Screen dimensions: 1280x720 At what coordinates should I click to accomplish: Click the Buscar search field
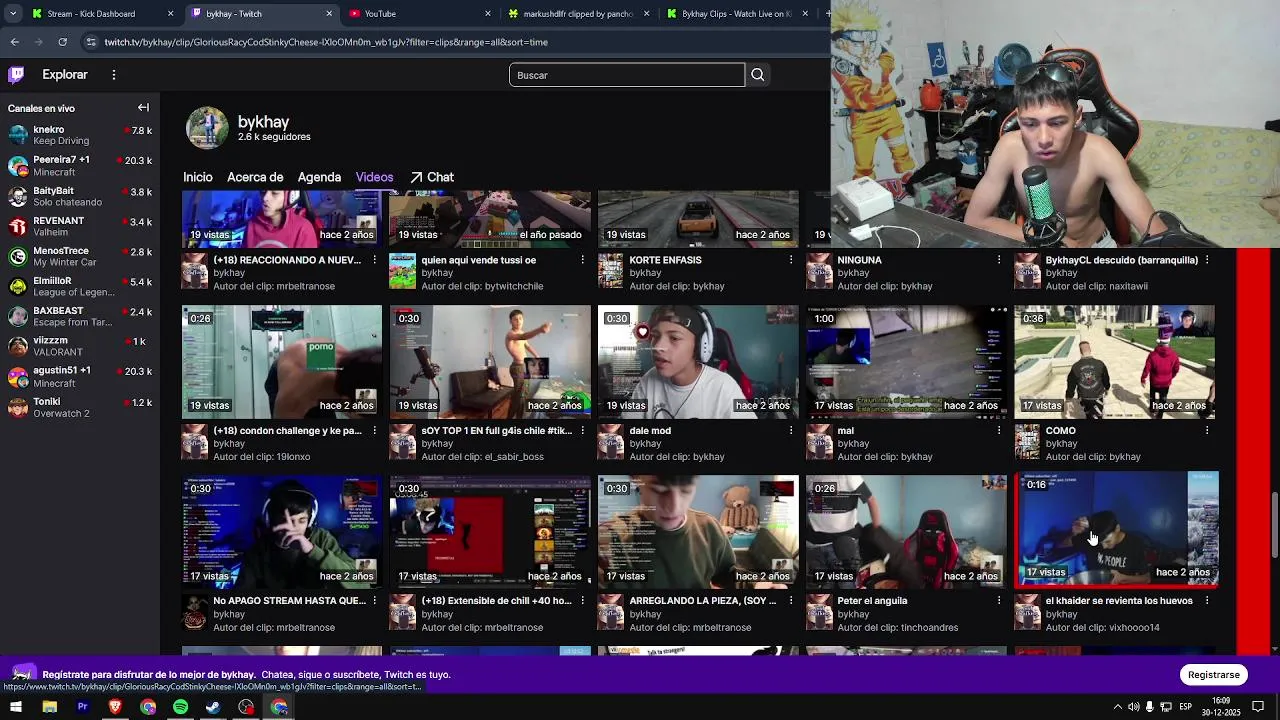[x=627, y=75]
